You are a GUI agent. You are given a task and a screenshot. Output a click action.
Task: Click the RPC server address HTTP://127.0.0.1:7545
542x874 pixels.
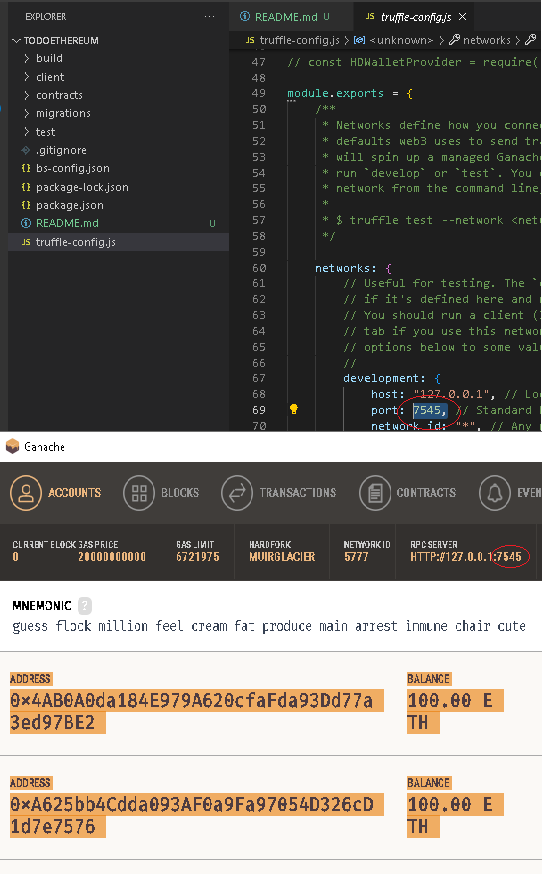[466, 557]
